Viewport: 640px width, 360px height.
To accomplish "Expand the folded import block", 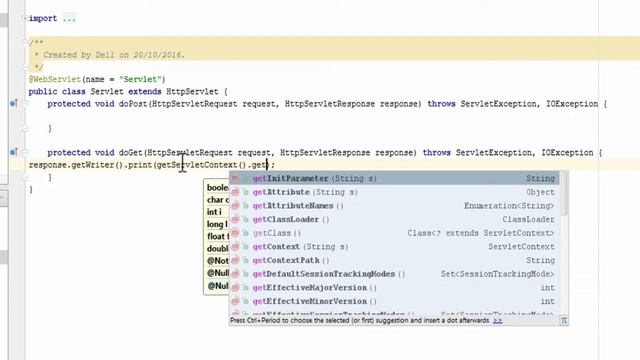I will (25, 18).
